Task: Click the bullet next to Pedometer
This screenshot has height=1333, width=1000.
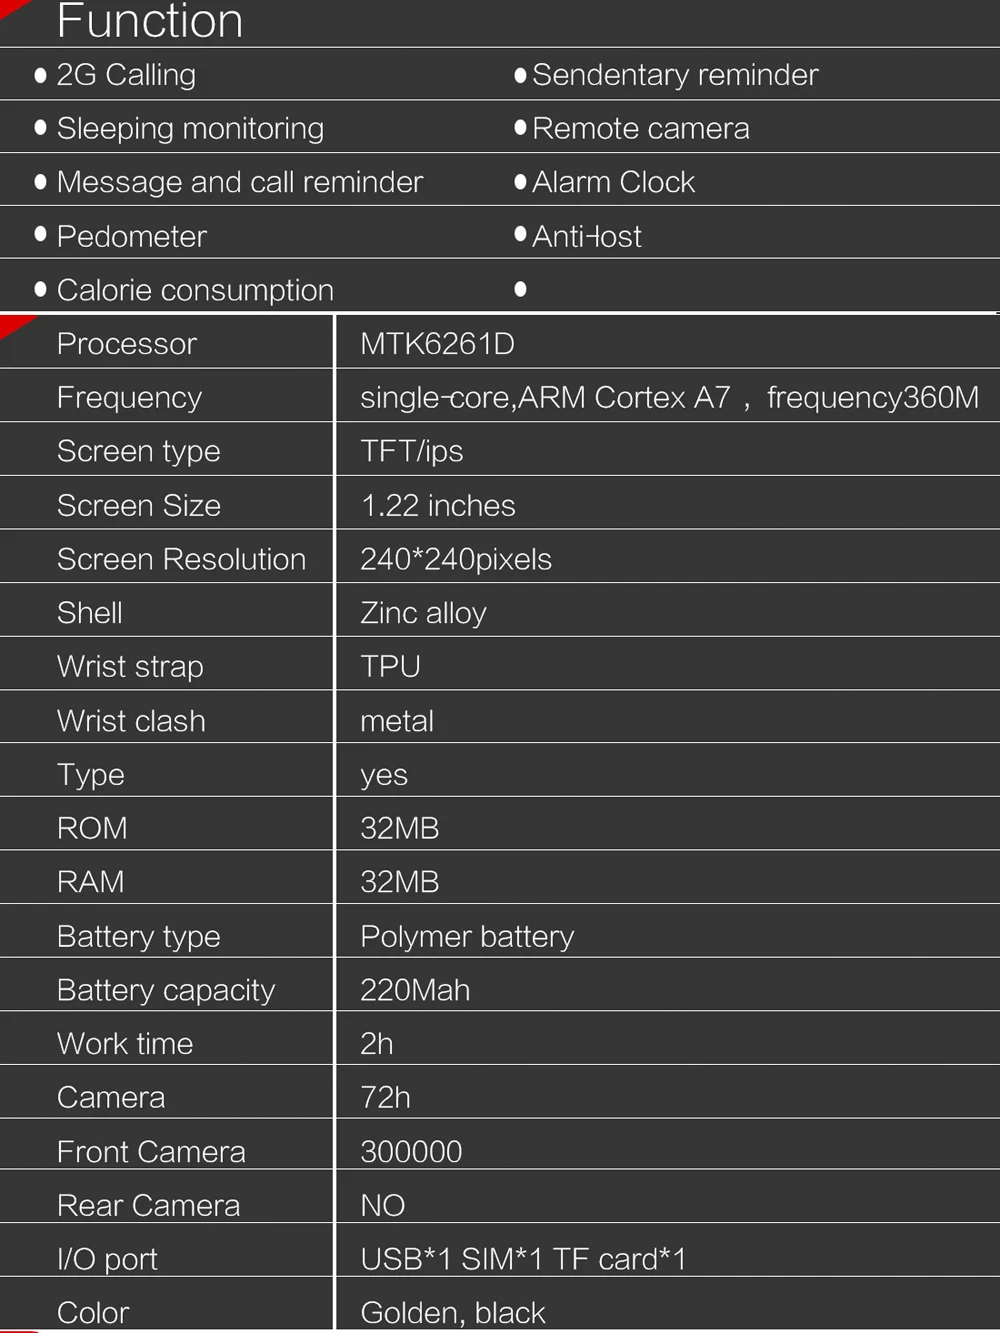Action: click(40, 235)
